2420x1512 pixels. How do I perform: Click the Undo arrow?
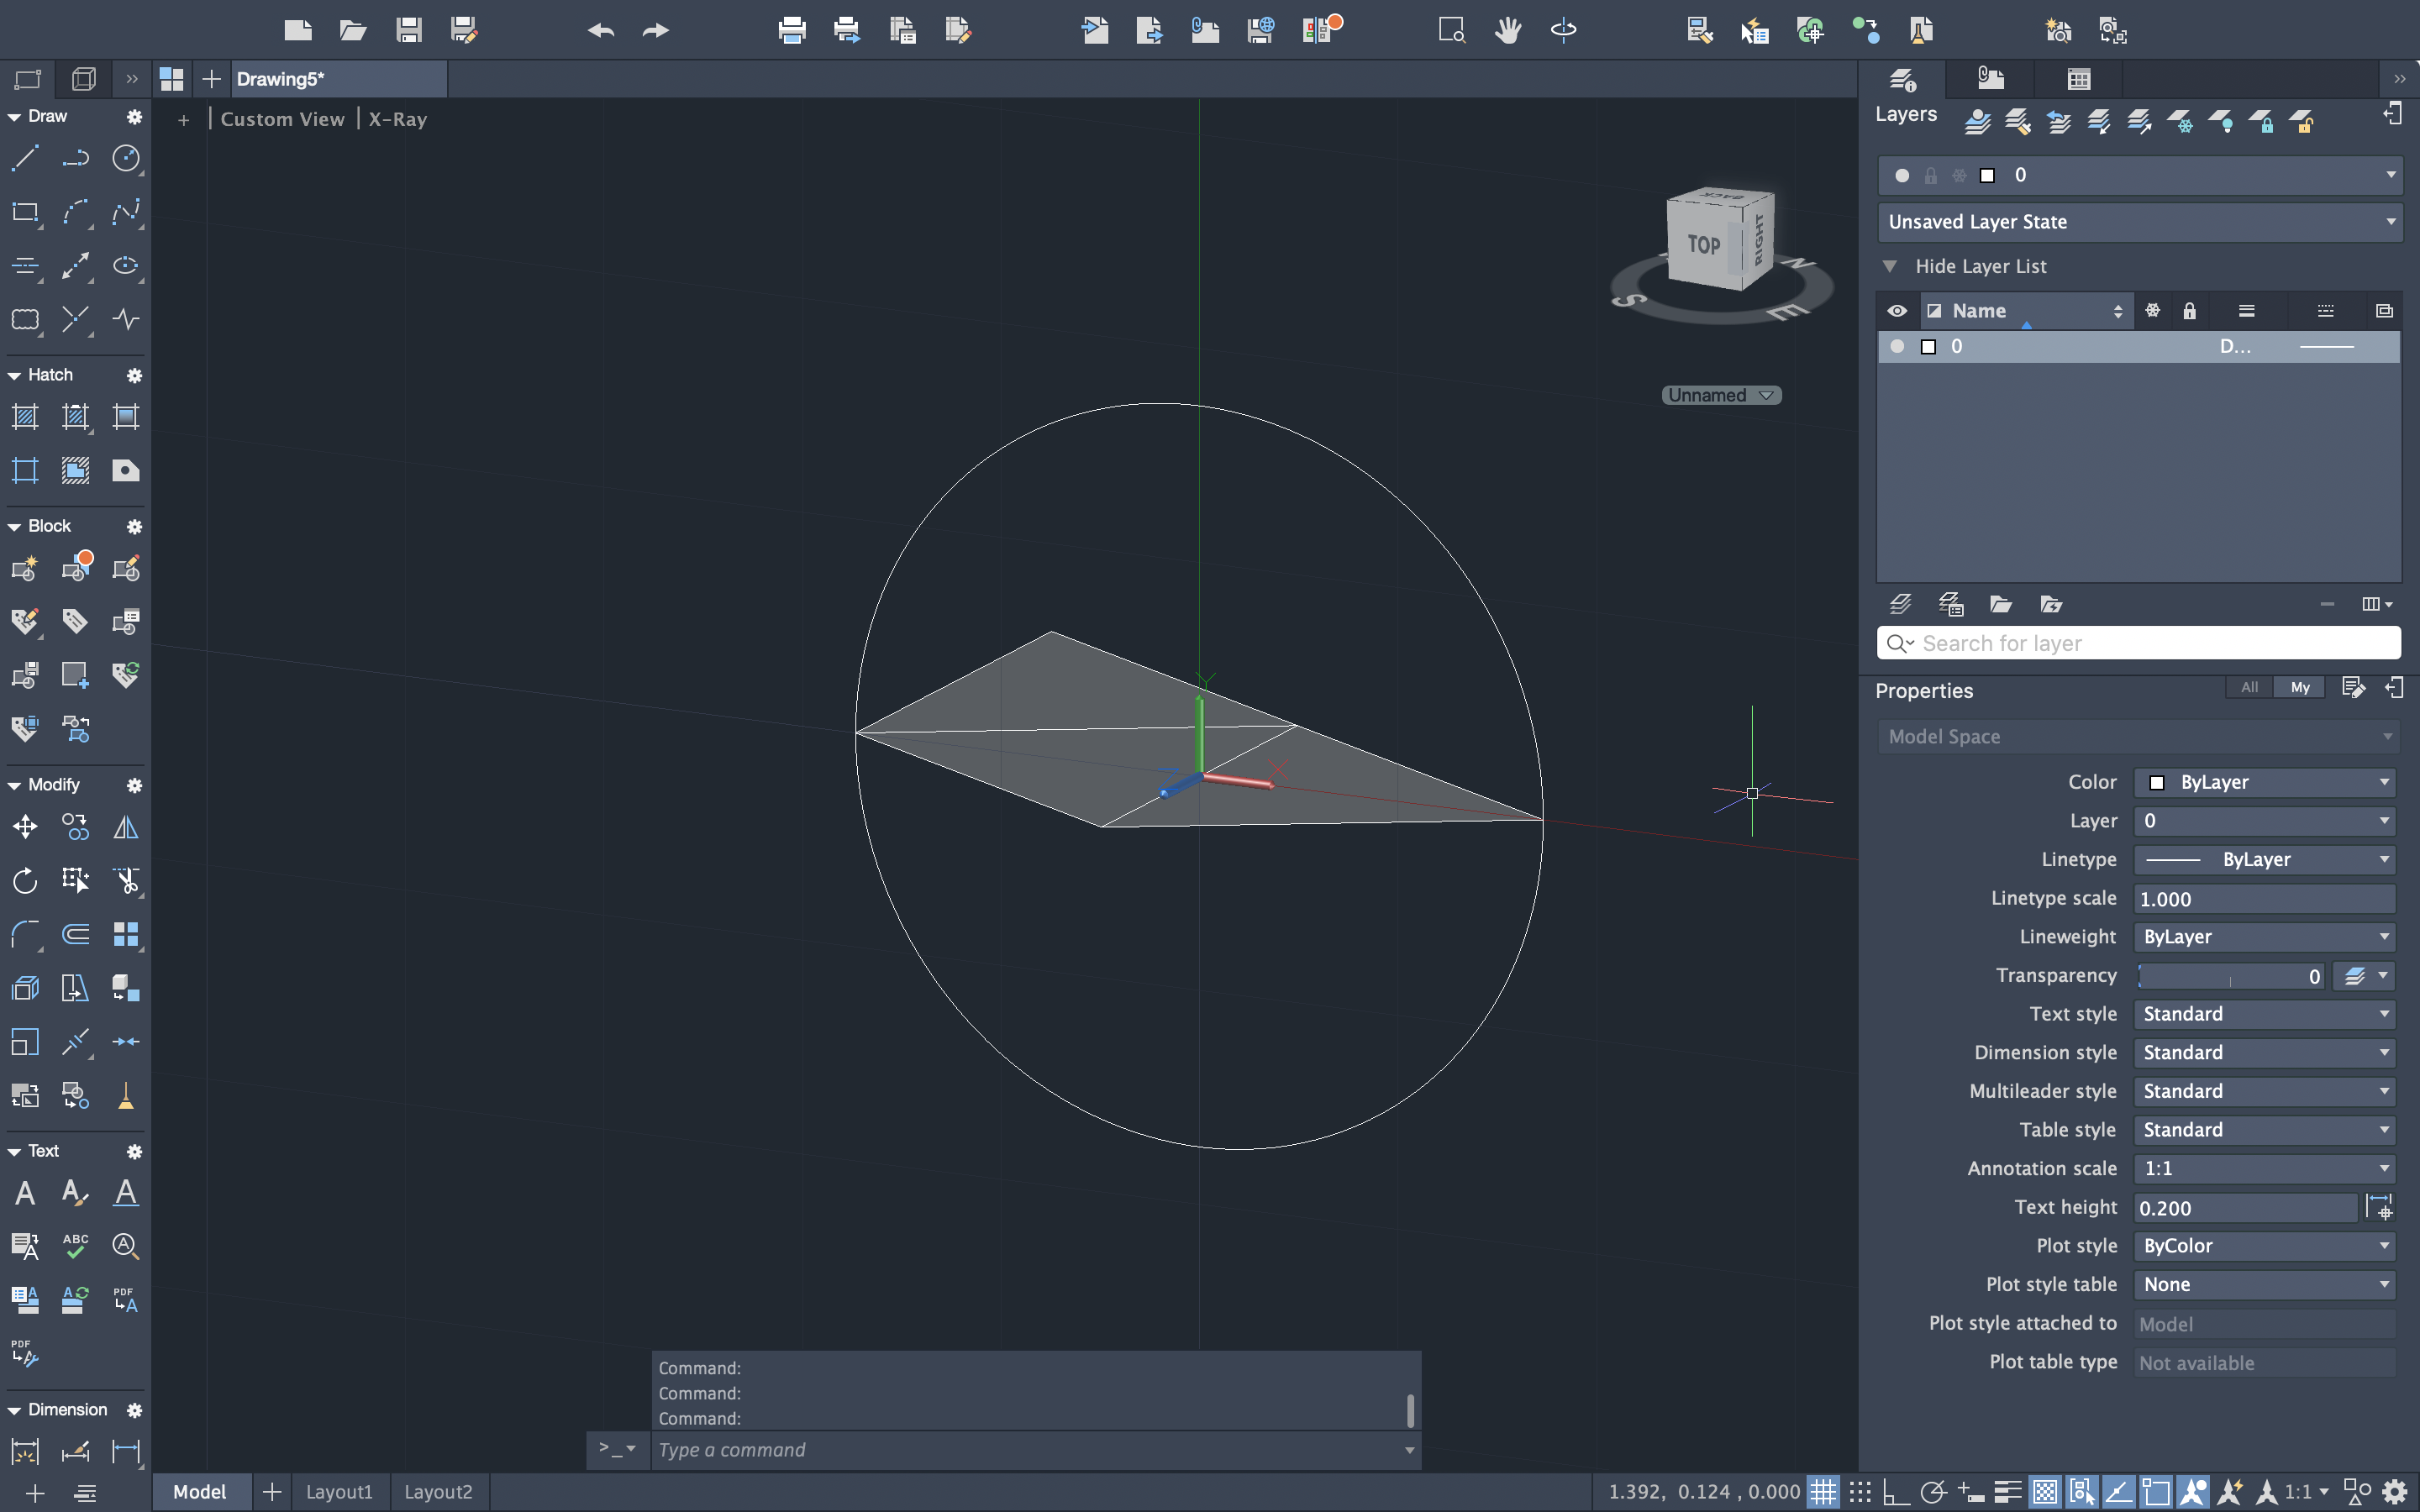(x=601, y=30)
